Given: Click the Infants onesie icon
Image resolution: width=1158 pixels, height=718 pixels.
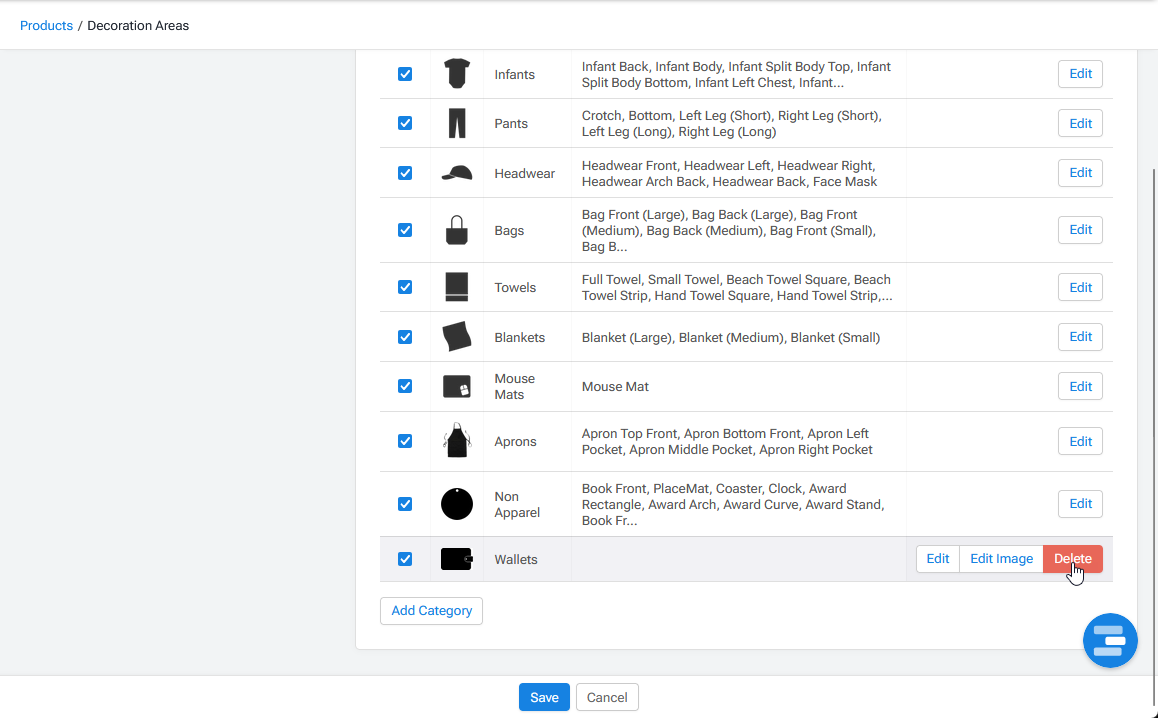Looking at the screenshot, I should click(x=457, y=74).
